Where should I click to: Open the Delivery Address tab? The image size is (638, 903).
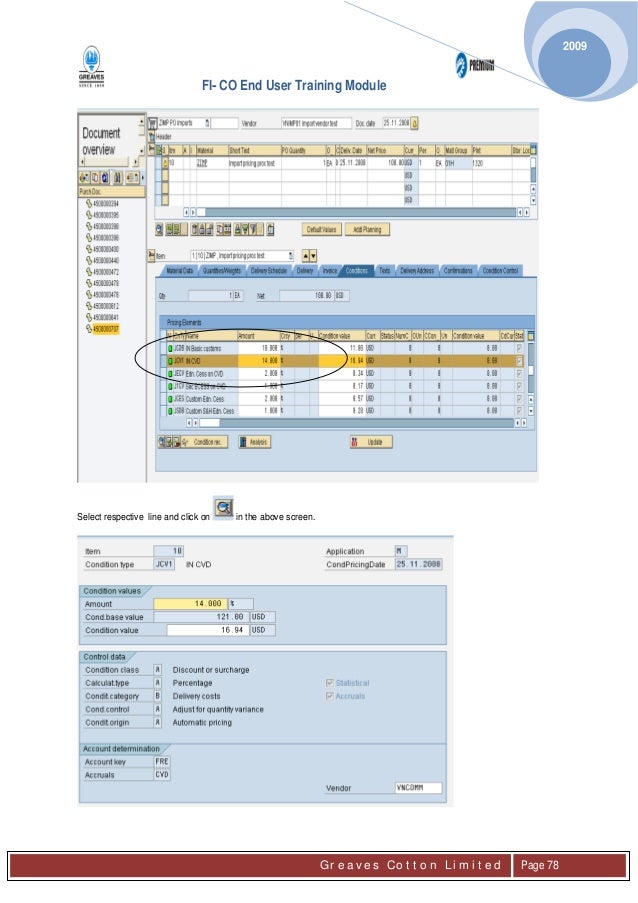click(x=417, y=271)
